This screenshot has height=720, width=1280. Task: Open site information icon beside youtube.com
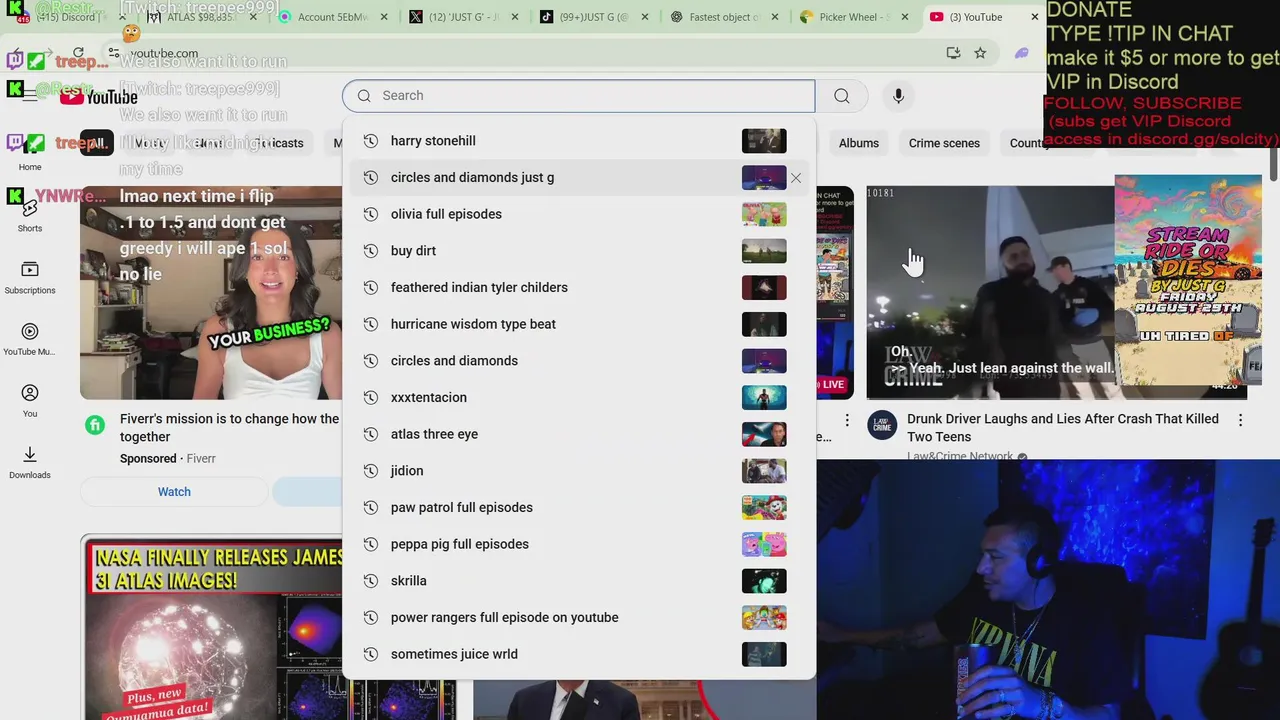(114, 53)
